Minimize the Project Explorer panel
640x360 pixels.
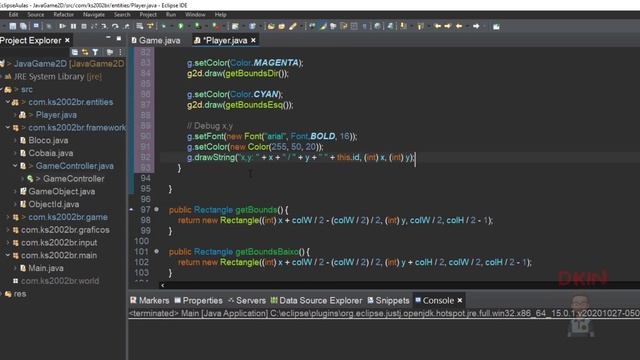click(x=108, y=38)
